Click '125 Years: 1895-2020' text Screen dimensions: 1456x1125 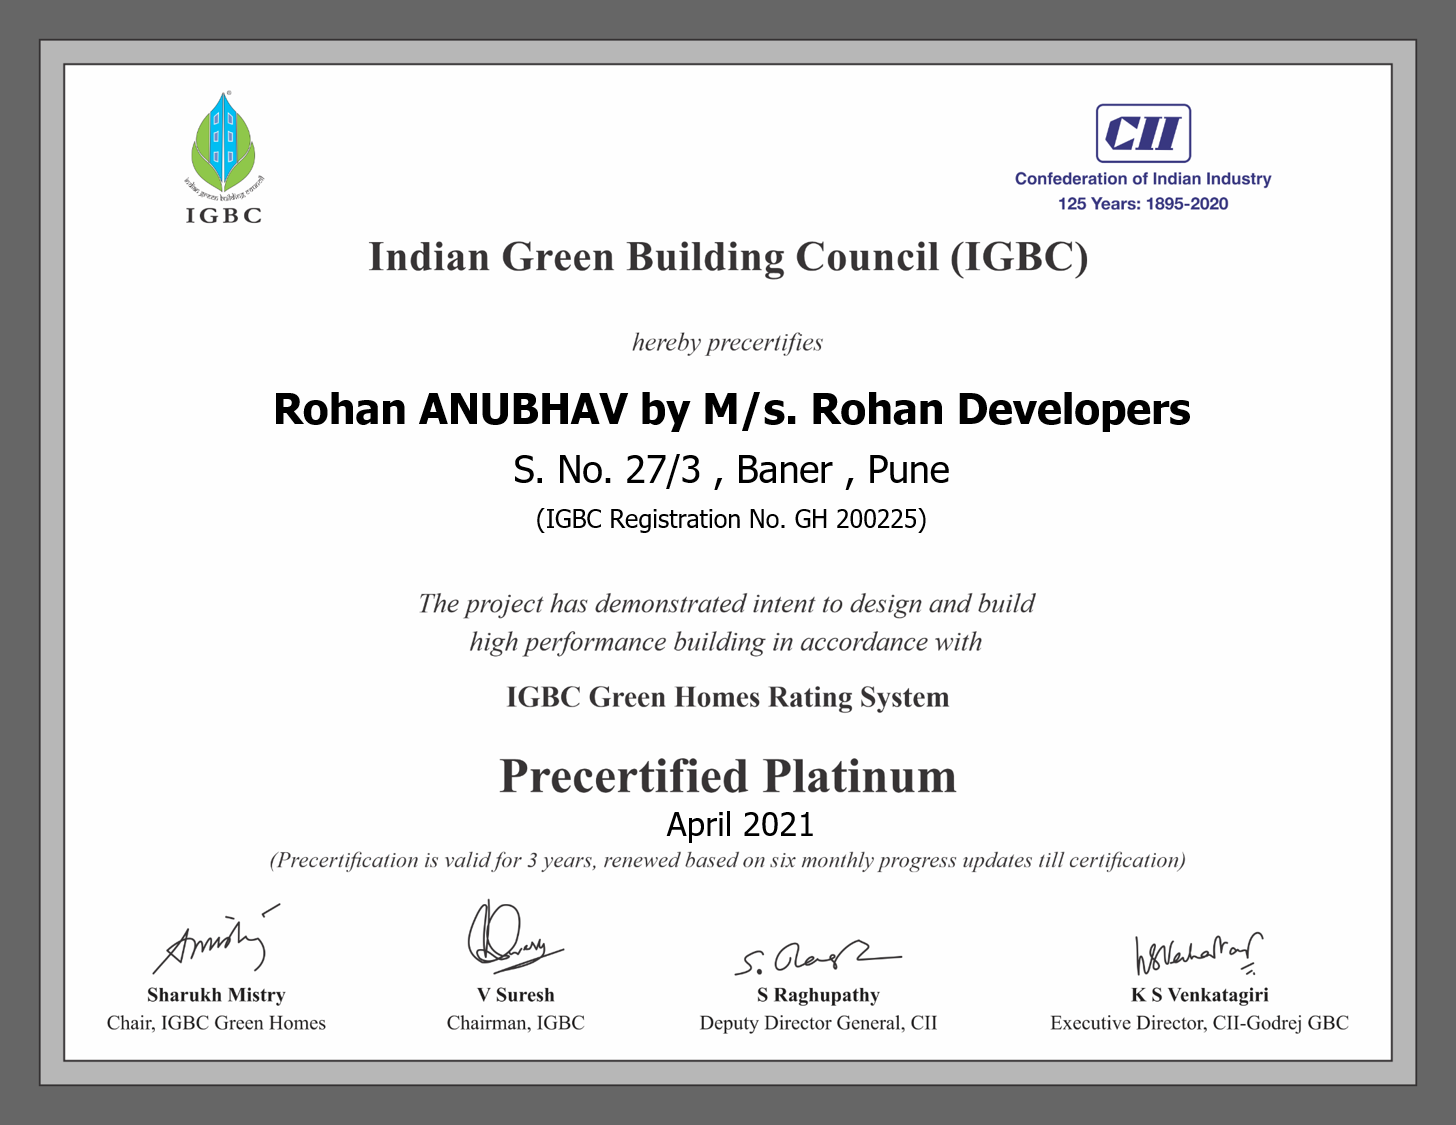tap(1143, 204)
